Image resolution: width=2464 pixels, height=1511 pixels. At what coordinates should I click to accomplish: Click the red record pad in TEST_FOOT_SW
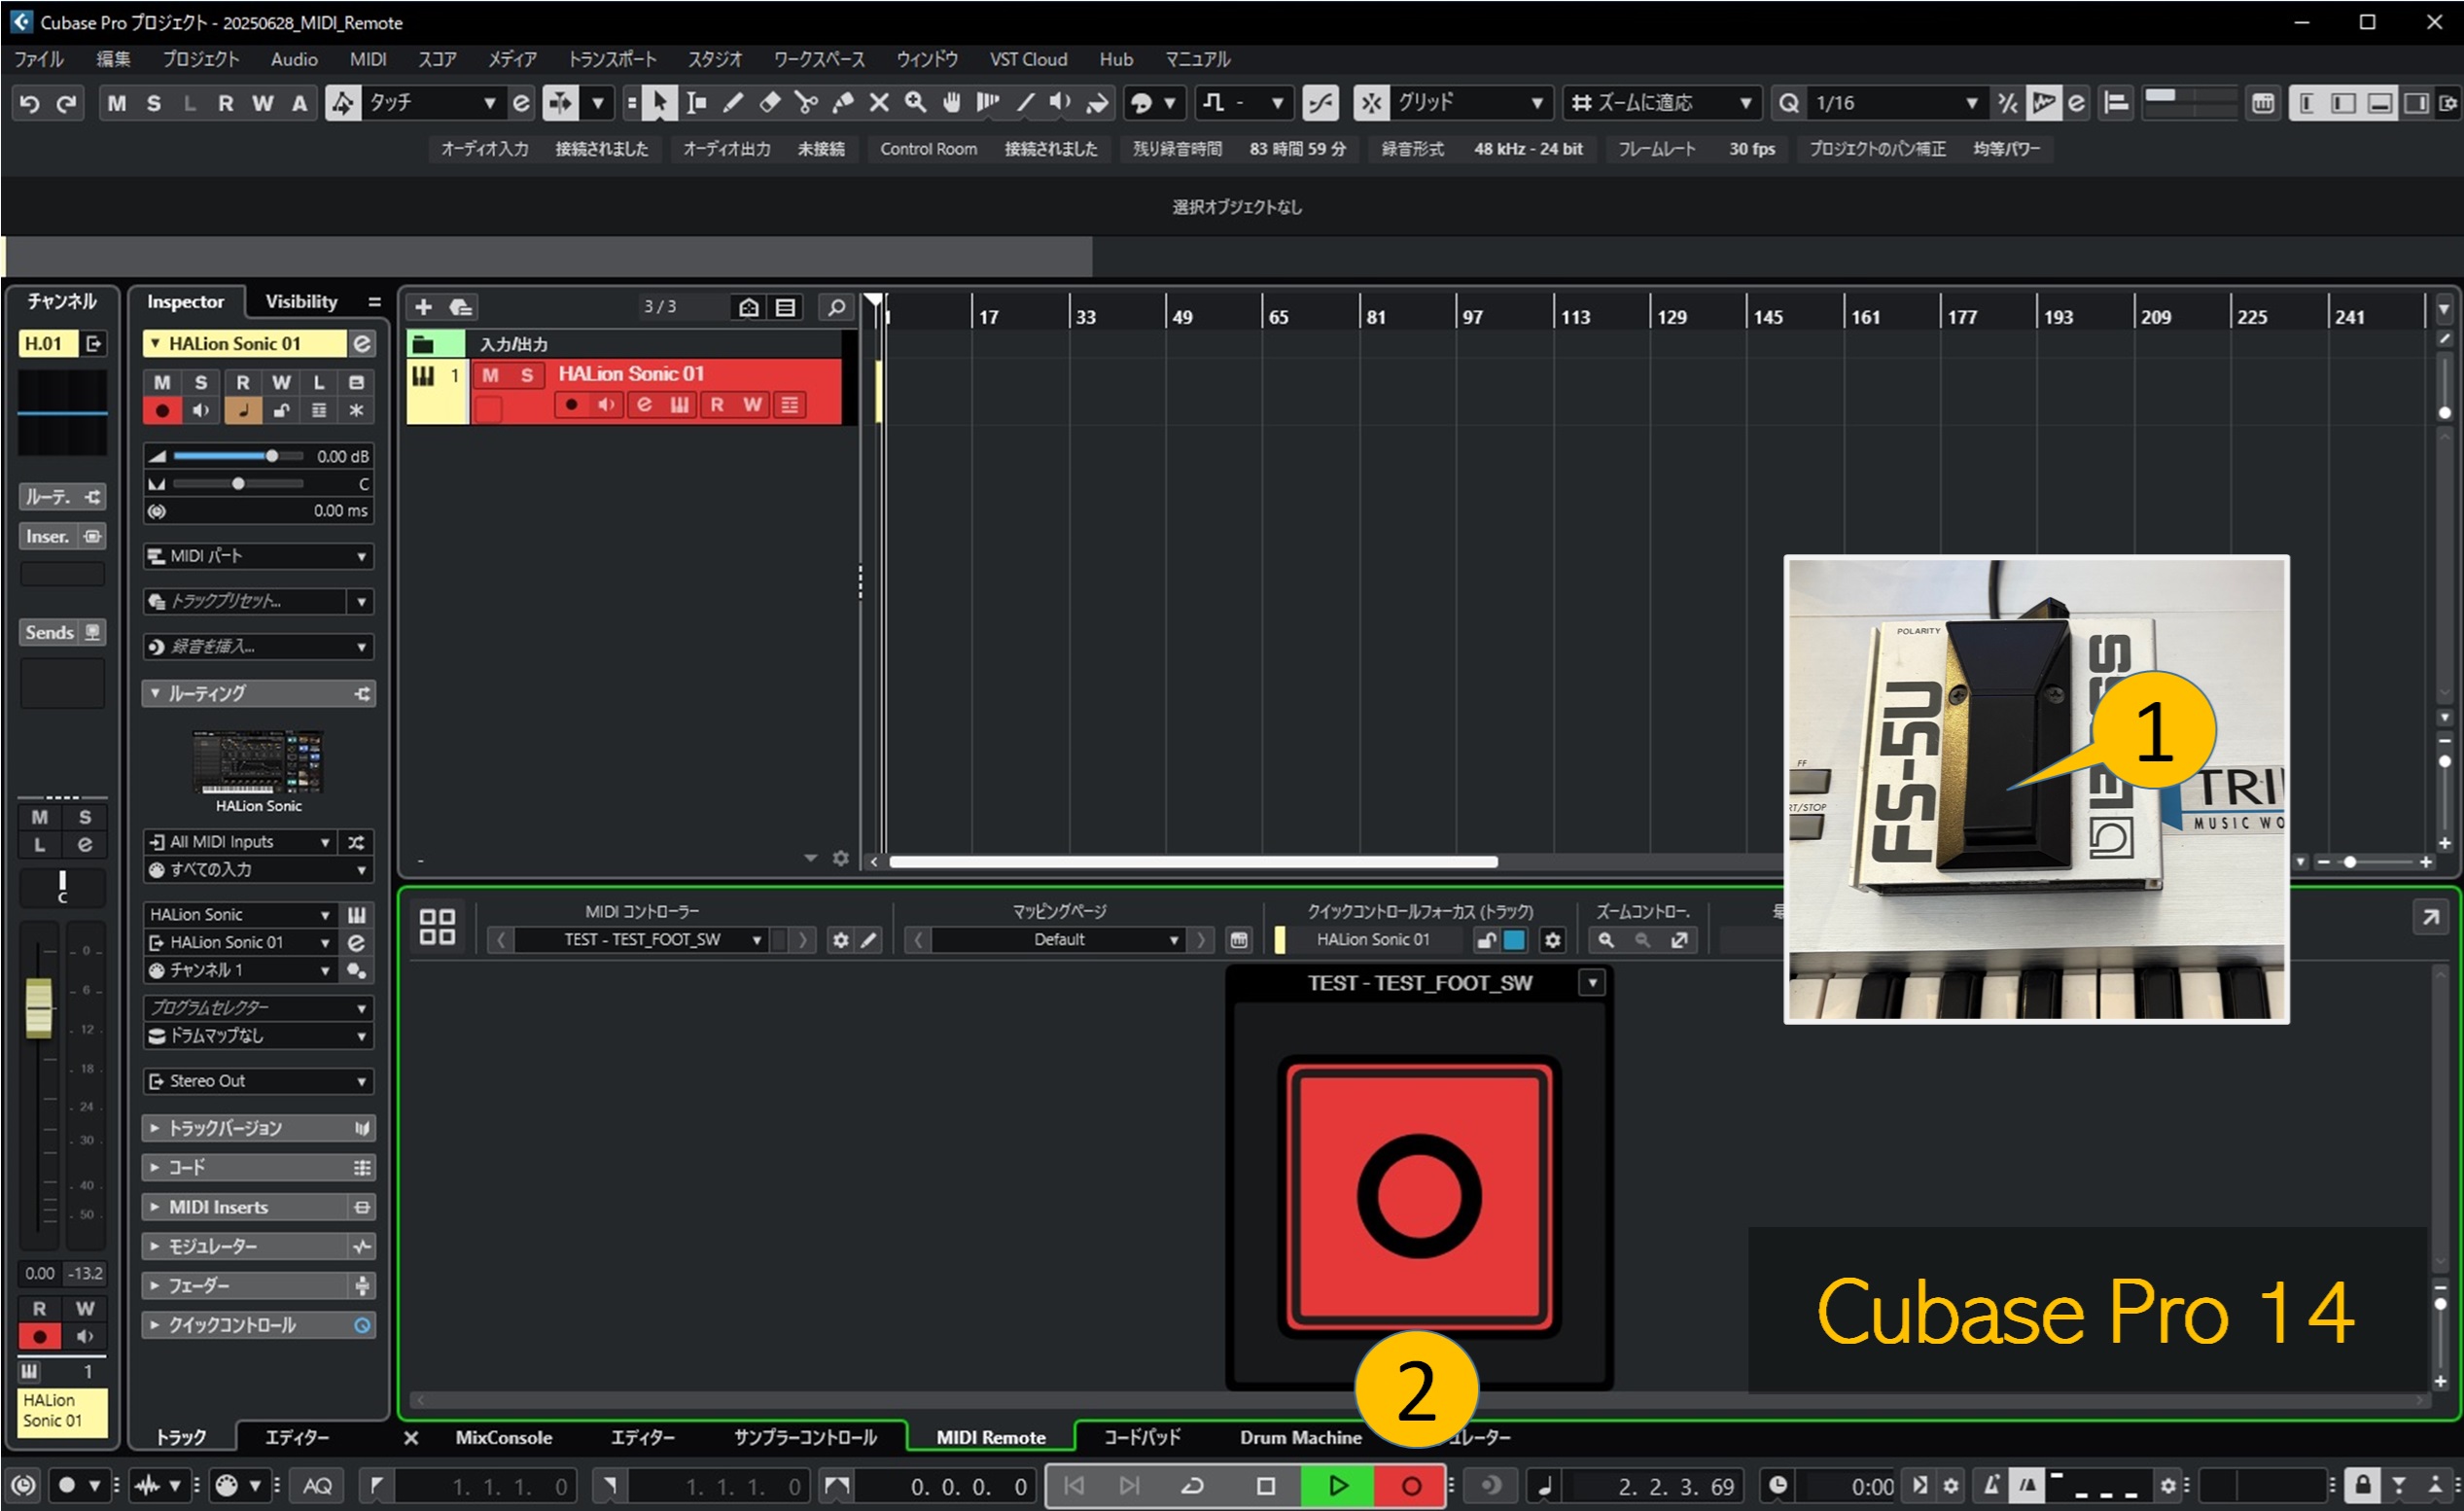(x=1419, y=1196)
